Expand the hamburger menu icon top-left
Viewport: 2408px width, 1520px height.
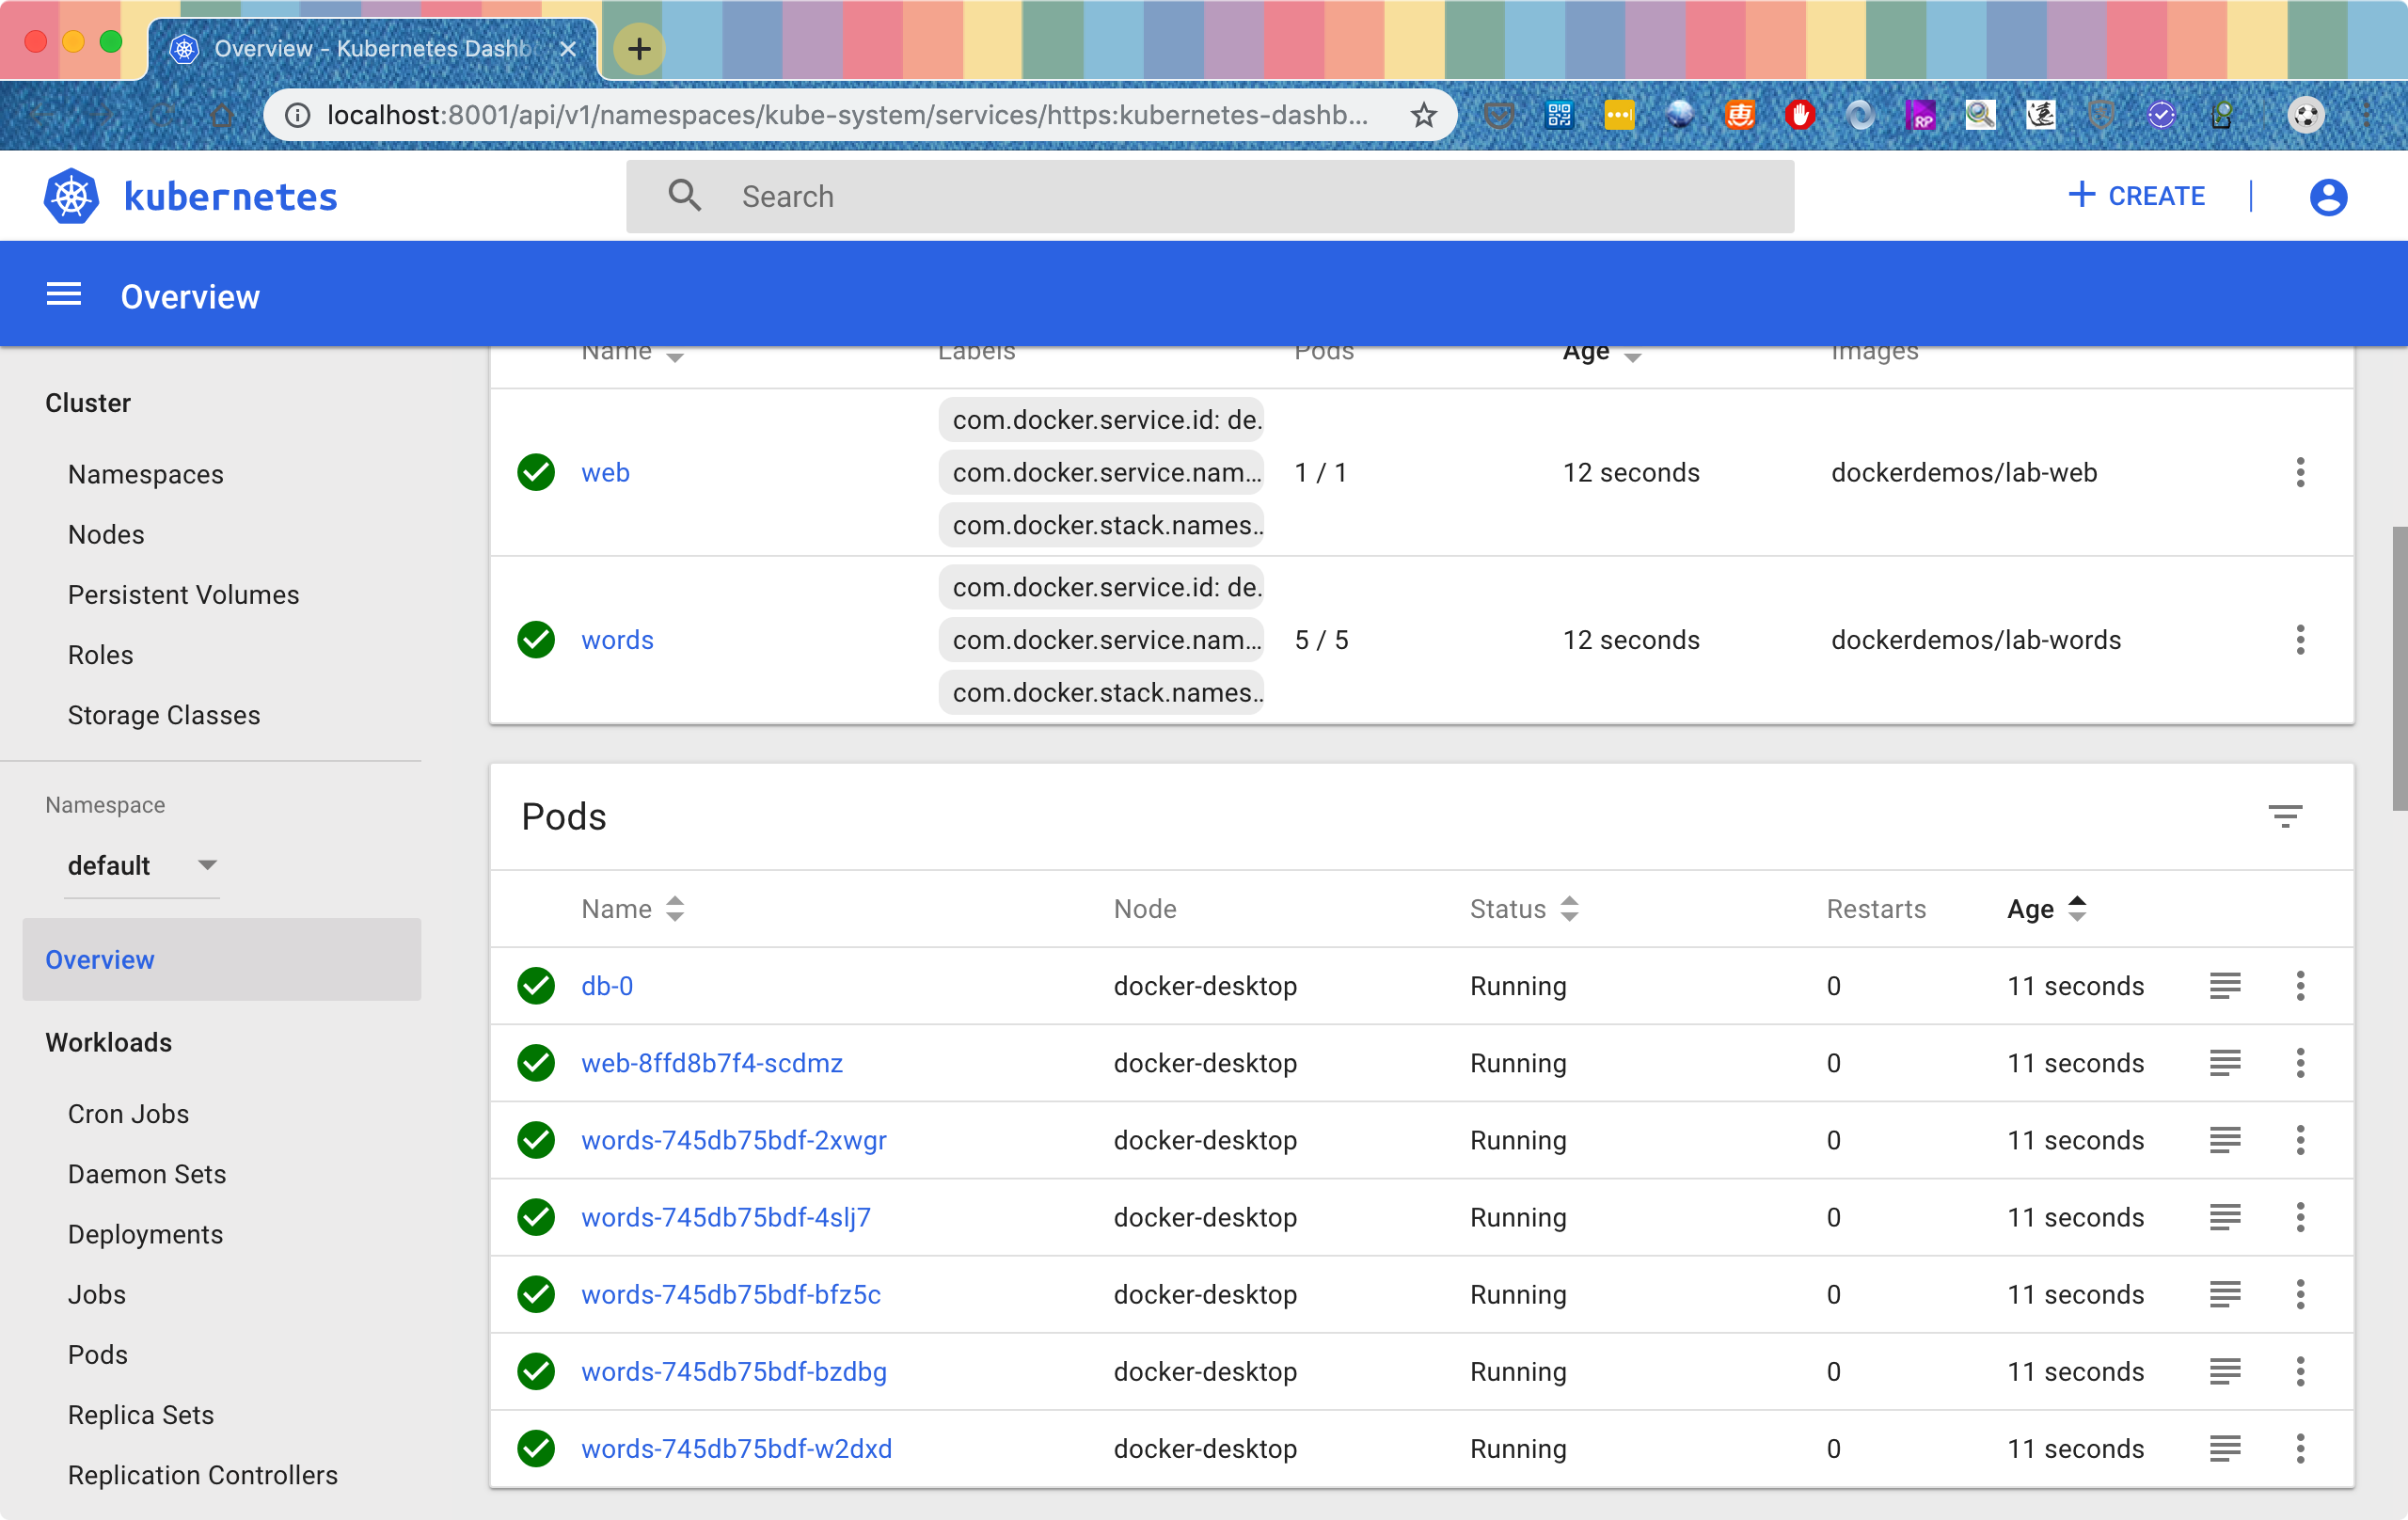coord(63,294)
